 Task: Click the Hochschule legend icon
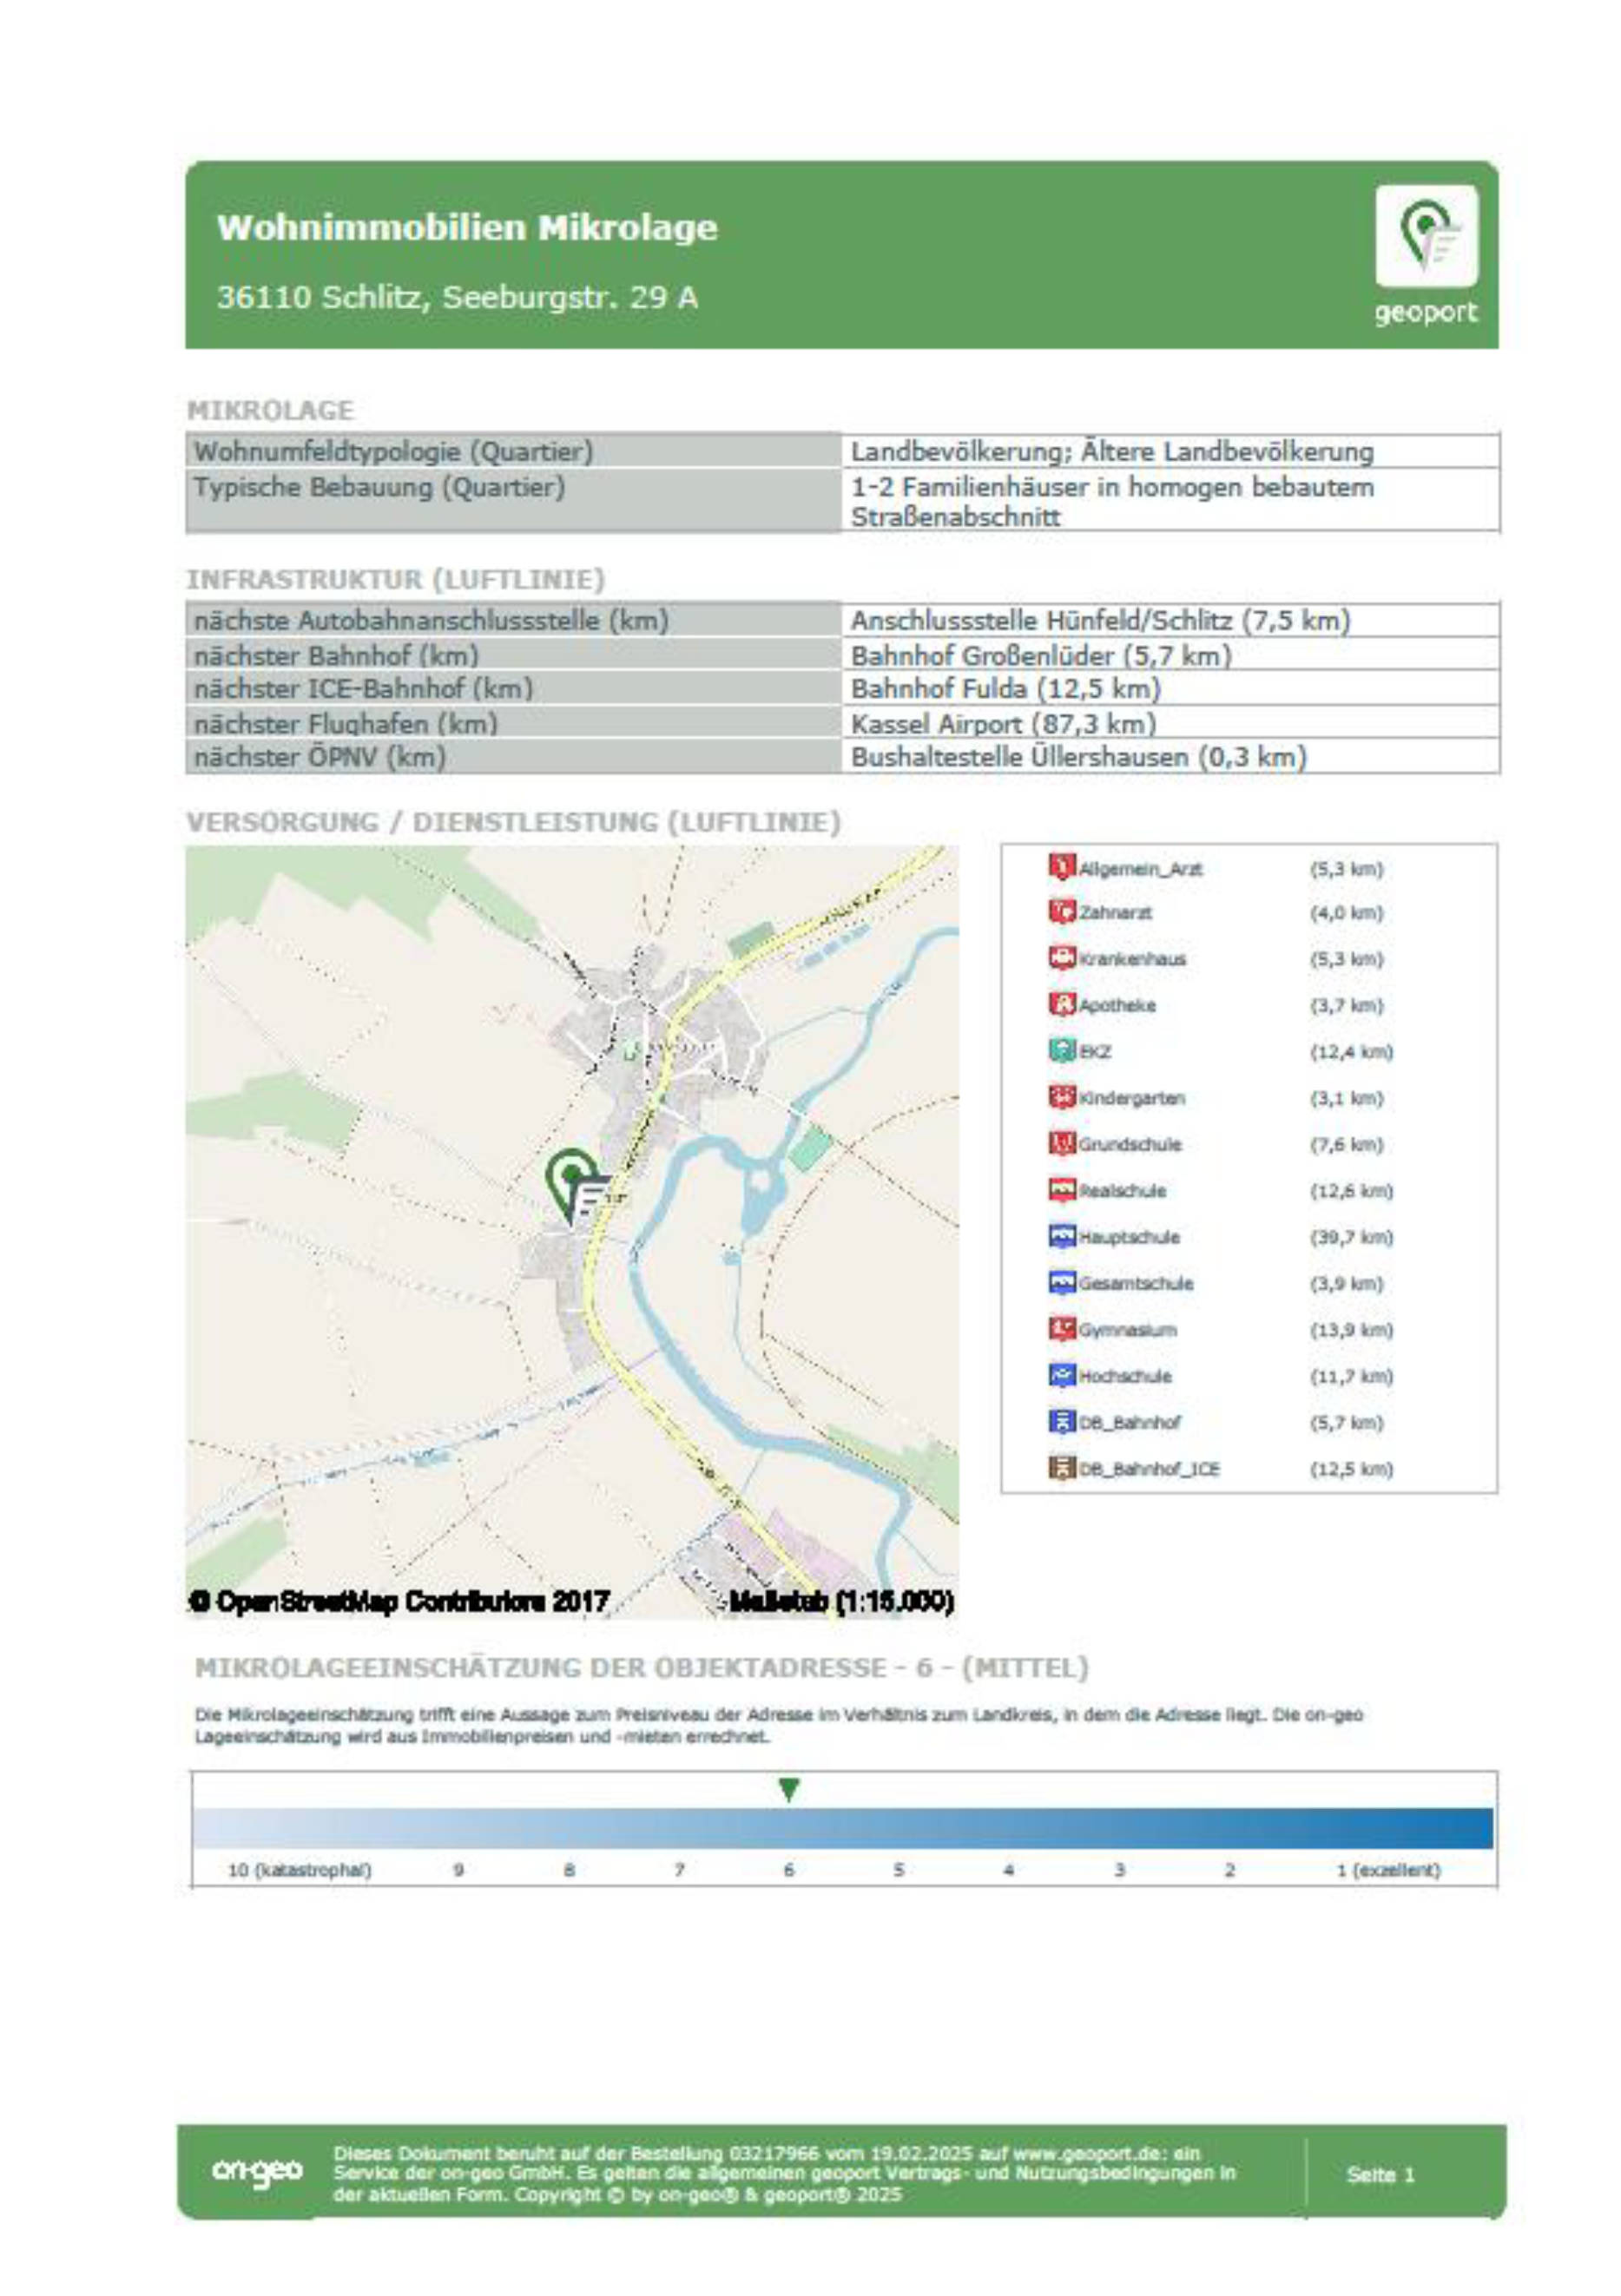tap(1060, 1375)
